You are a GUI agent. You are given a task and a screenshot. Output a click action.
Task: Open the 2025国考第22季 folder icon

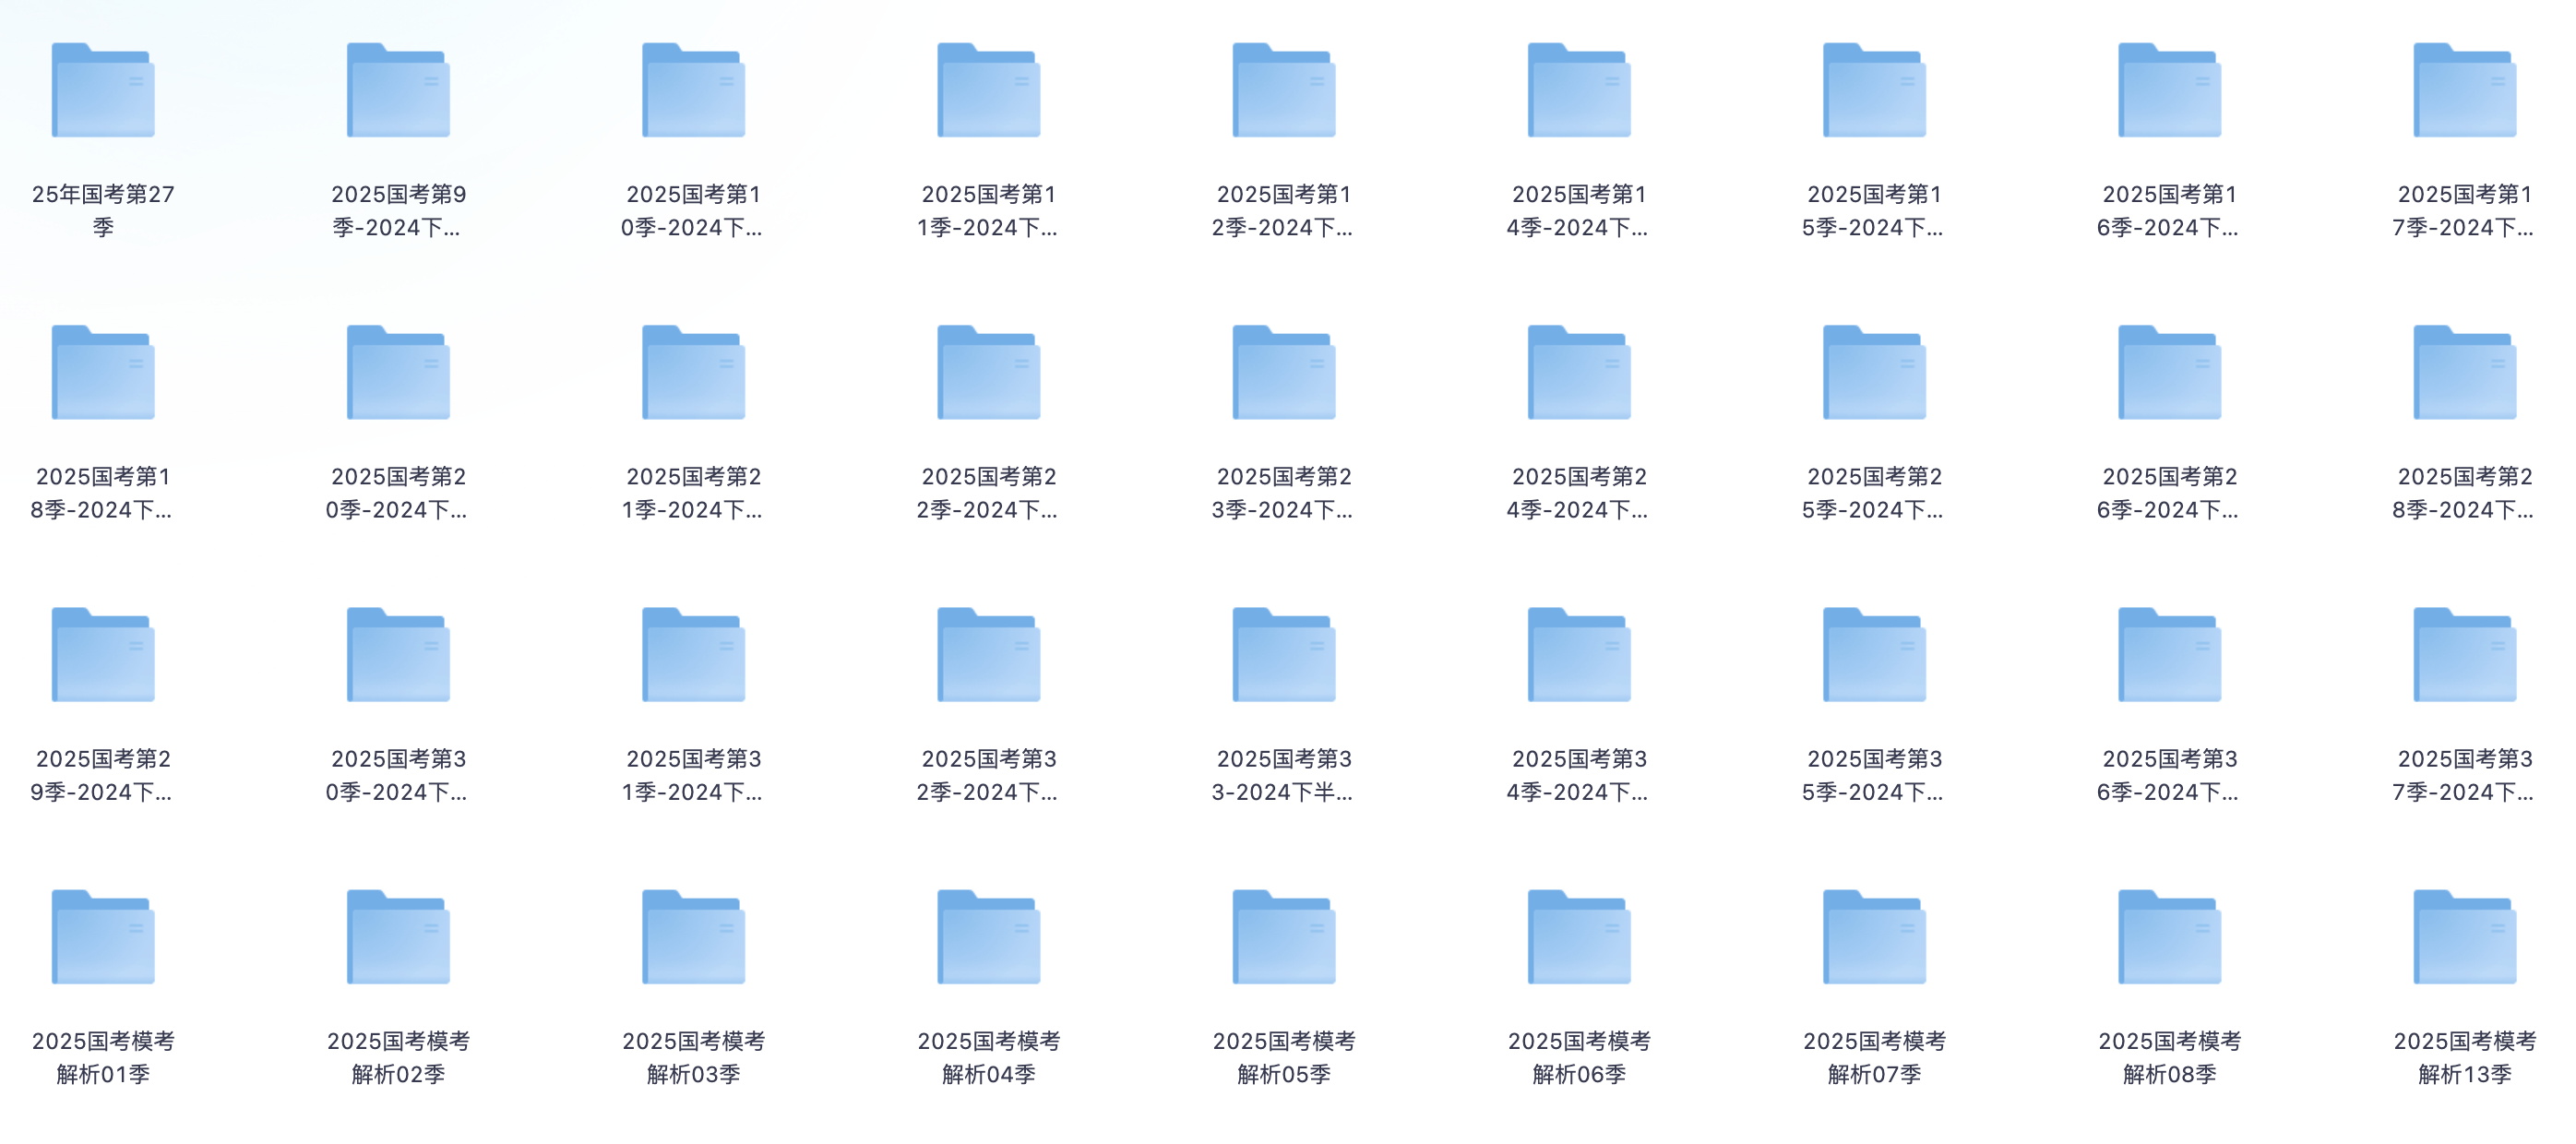tap(988, 372)
